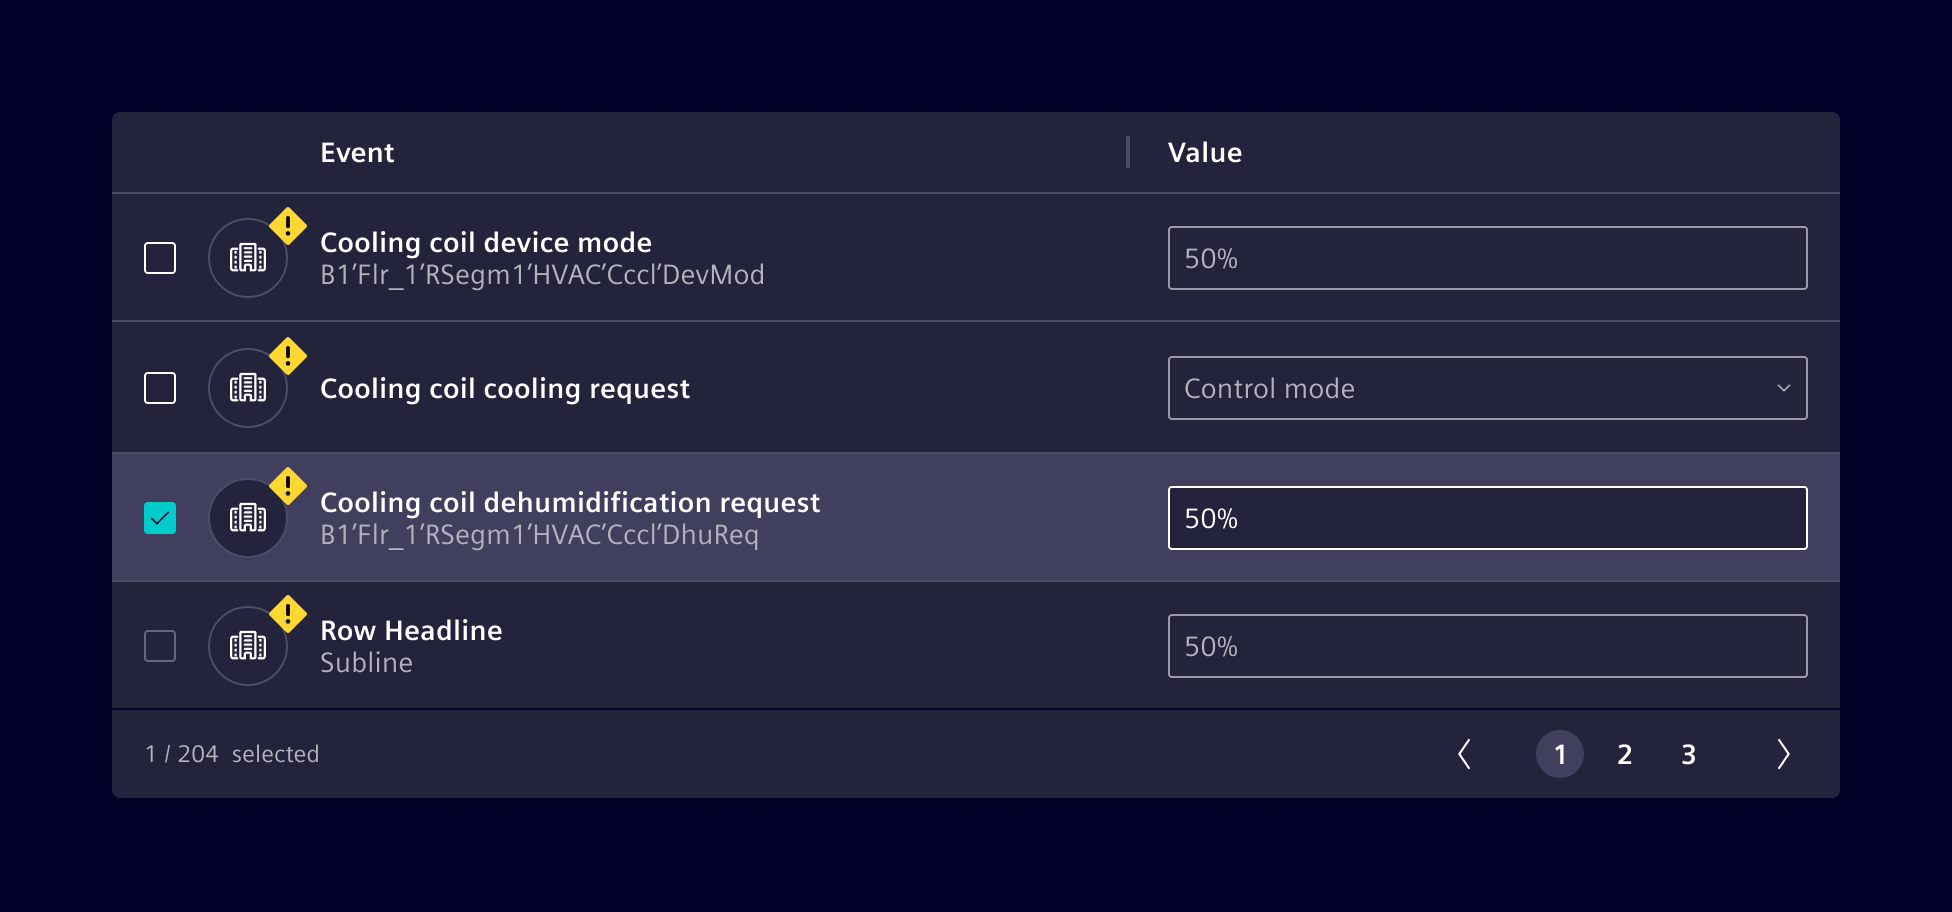Uncheck Cooling coil dehumidification request checkbox
1952x912 pixels.
click(x=160, y=518)
